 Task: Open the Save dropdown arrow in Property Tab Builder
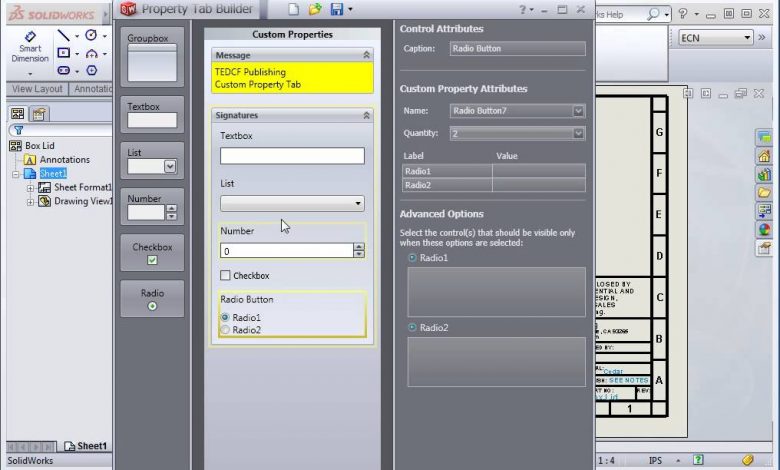click(350, 9)
